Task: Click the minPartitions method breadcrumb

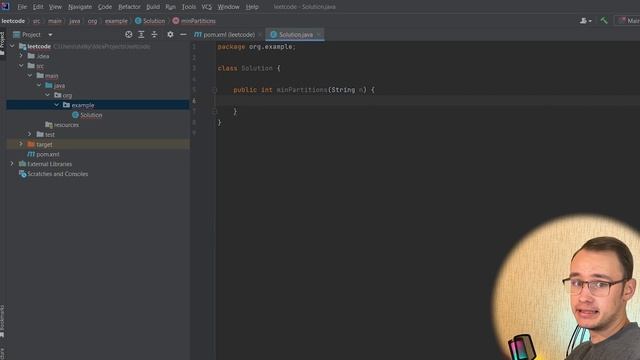Action: point(194,21)
